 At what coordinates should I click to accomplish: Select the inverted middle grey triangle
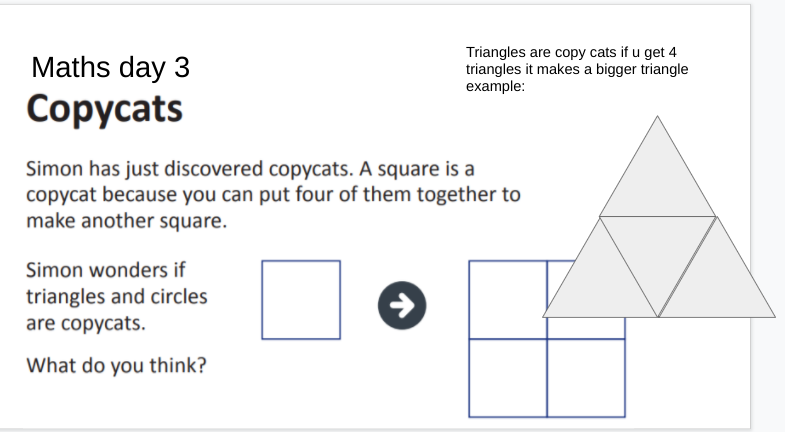tap(657, 250)
